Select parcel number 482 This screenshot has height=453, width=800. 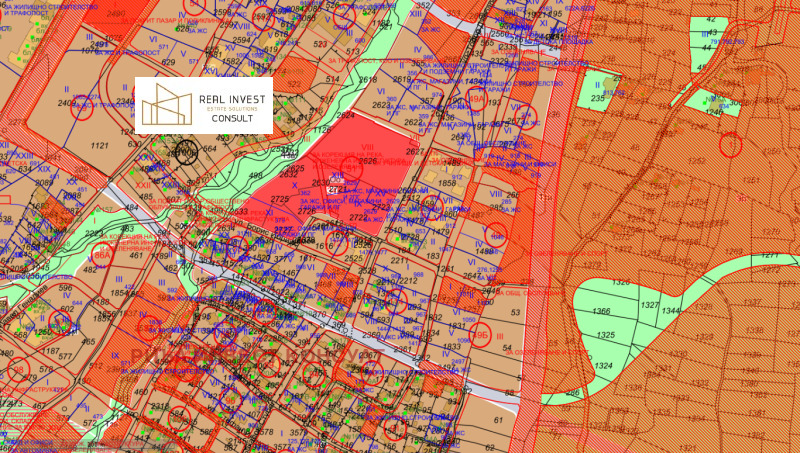(x=90, y=270)
